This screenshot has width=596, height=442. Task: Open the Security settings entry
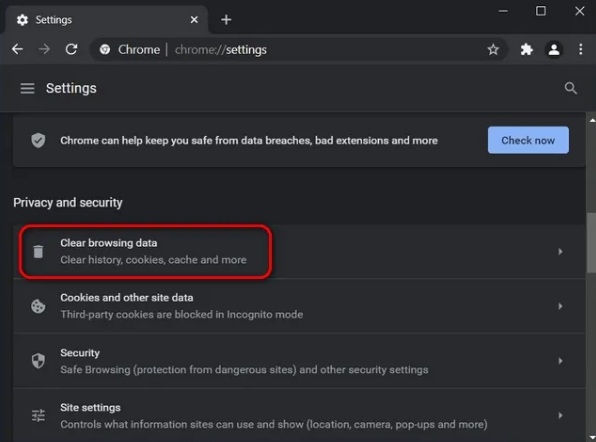point(299,361)
